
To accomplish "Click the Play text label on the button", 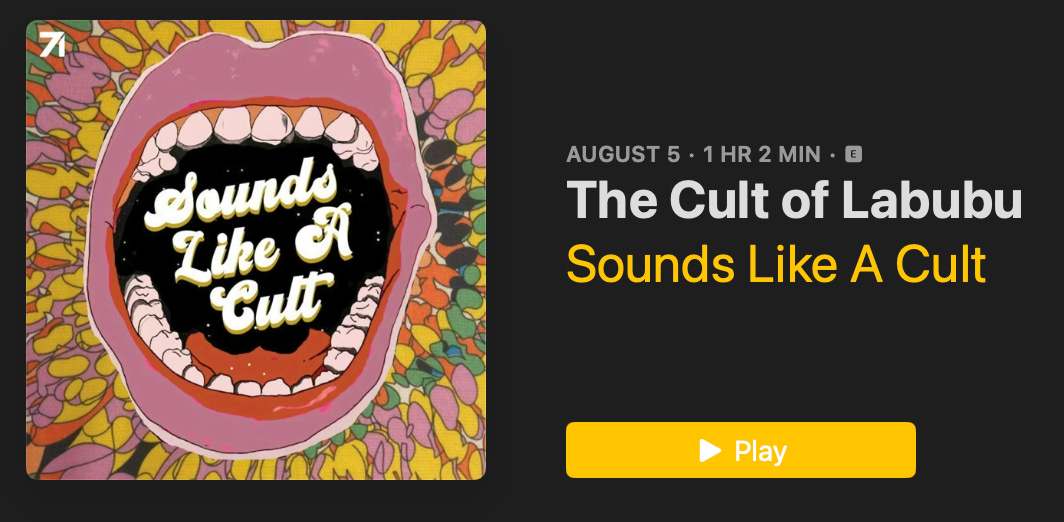I will pos(761,451).
